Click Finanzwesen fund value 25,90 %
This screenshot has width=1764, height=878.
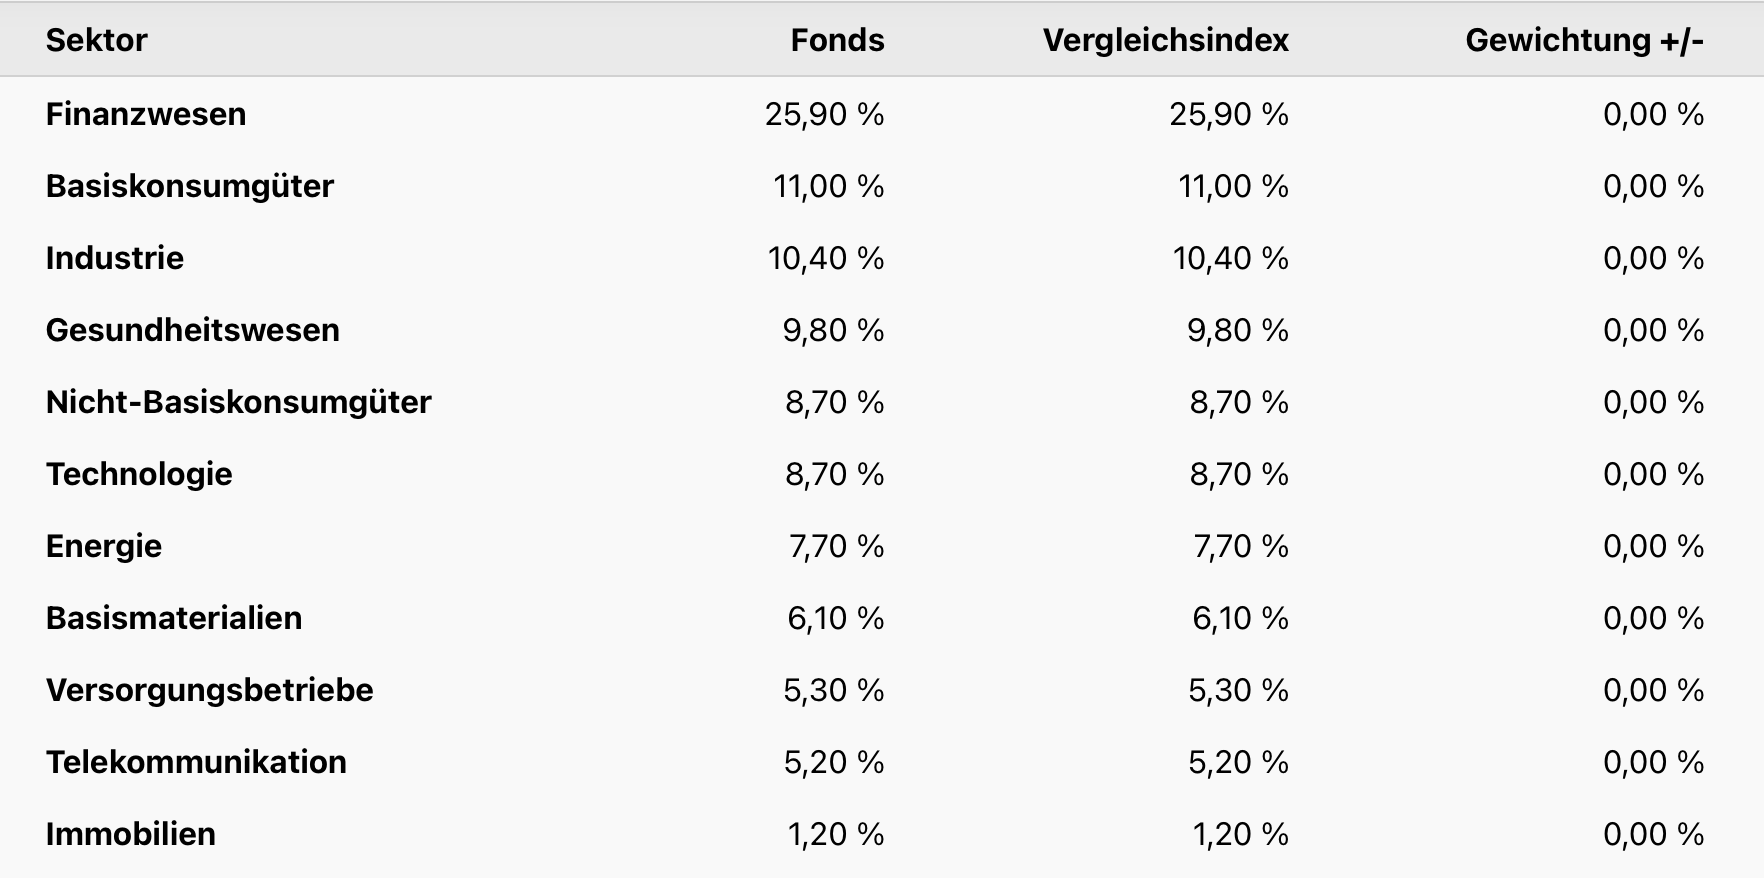pyautogui.click(x=824, y=114)
